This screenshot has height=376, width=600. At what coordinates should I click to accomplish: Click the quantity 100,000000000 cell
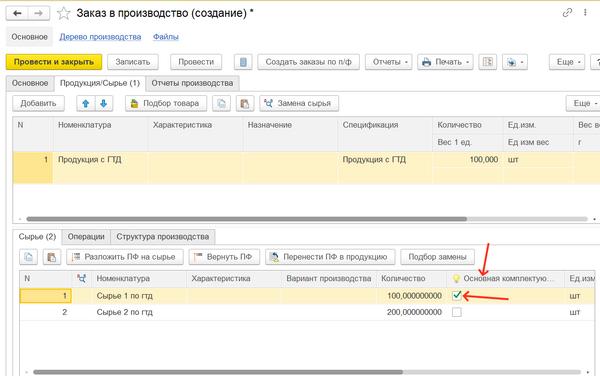point(411,296)
